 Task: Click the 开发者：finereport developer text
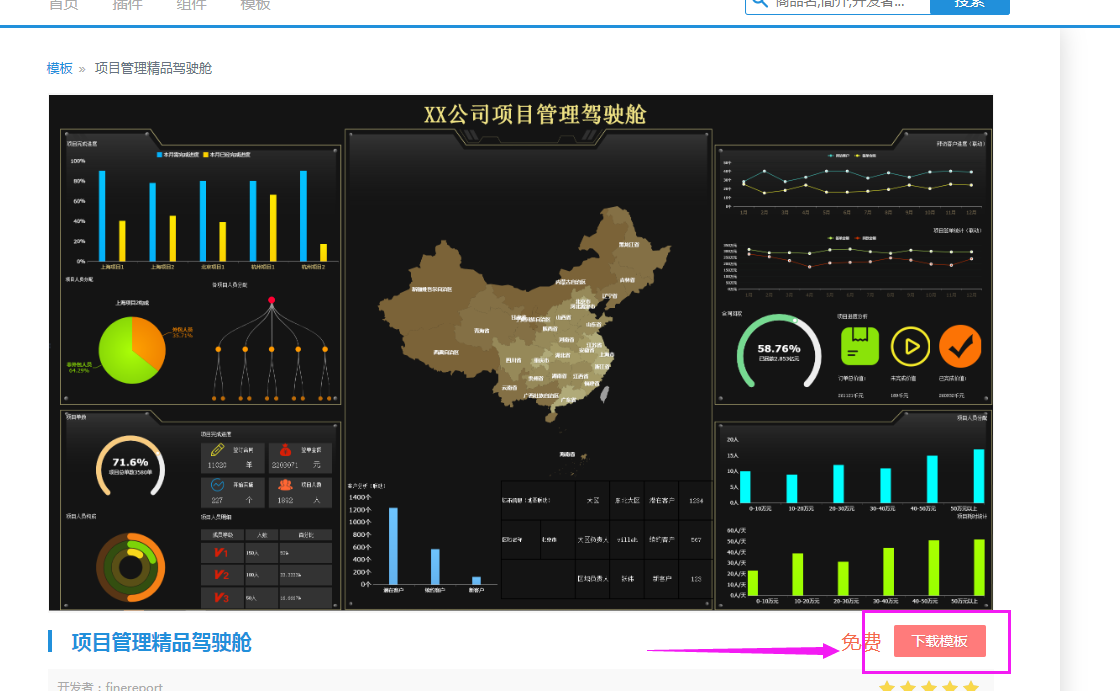pos(110,686)
